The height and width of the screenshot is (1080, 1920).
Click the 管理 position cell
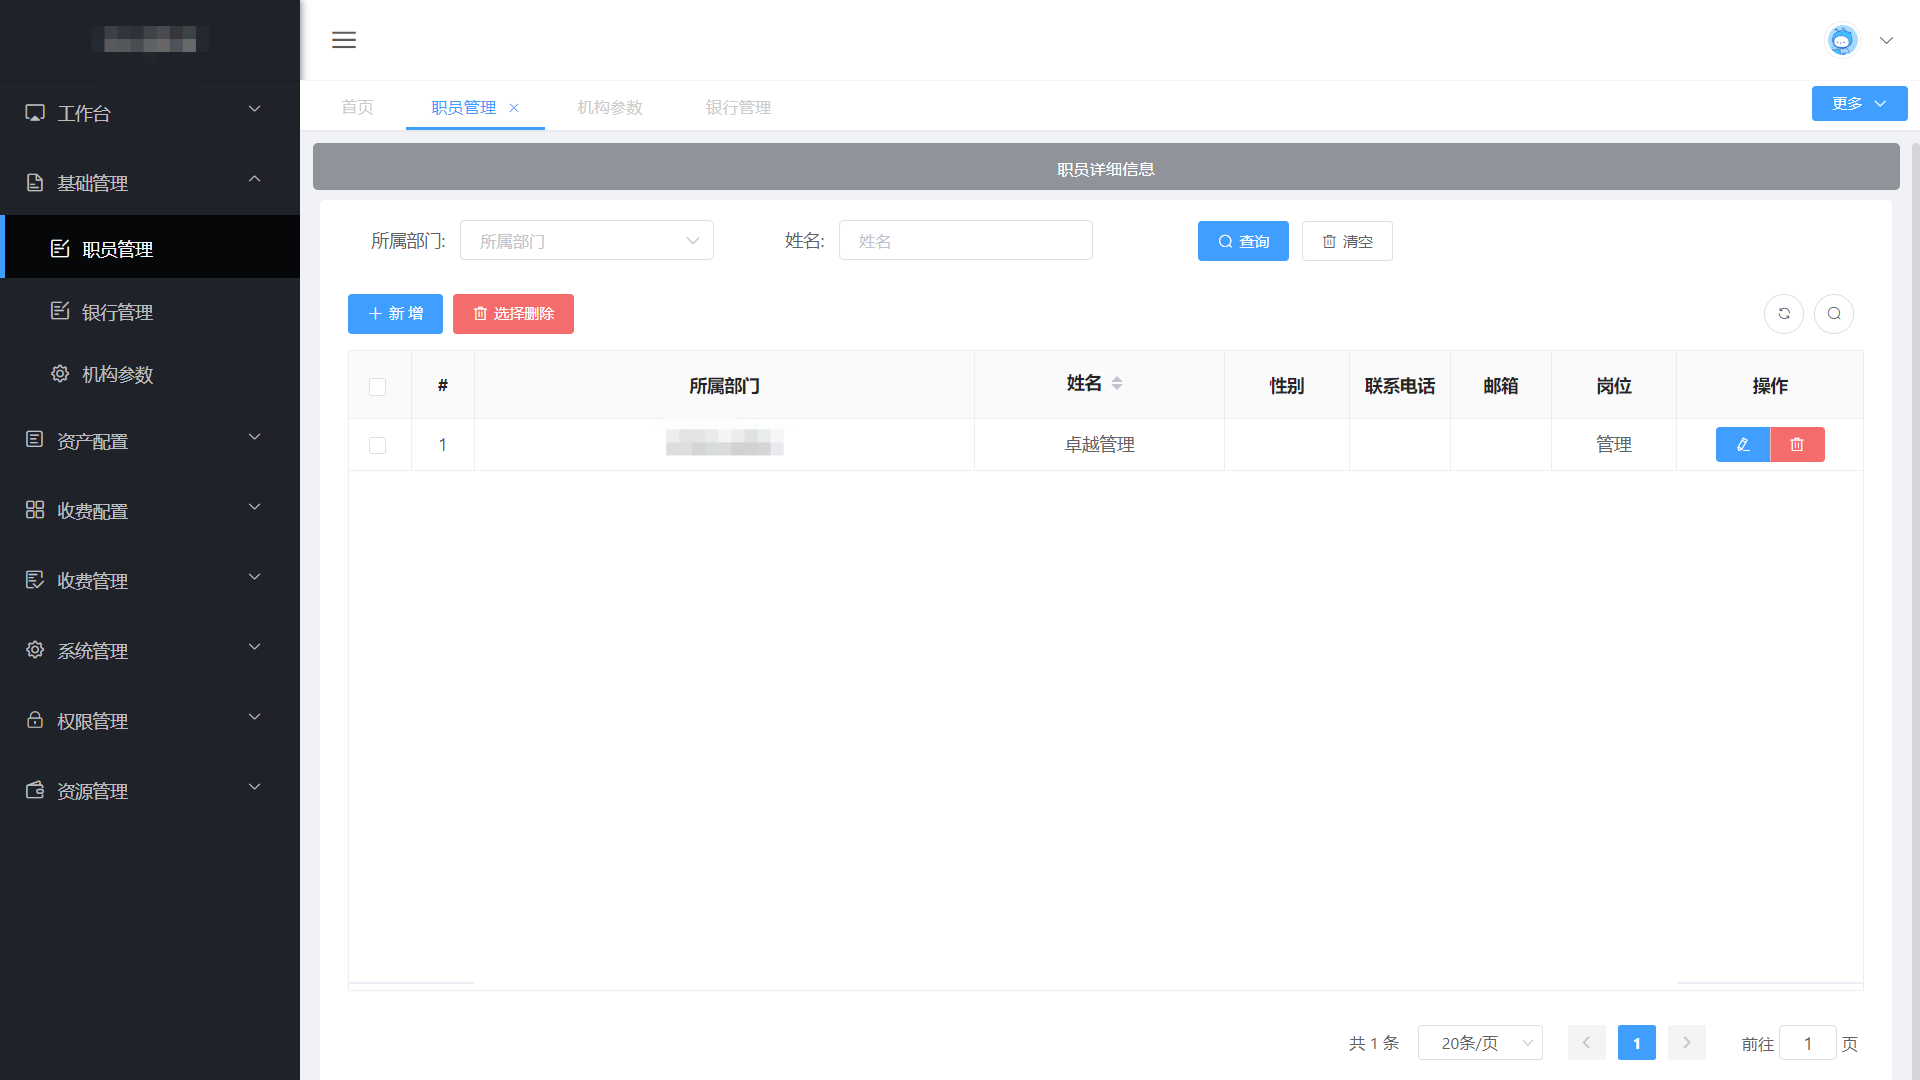(1613, 445)
